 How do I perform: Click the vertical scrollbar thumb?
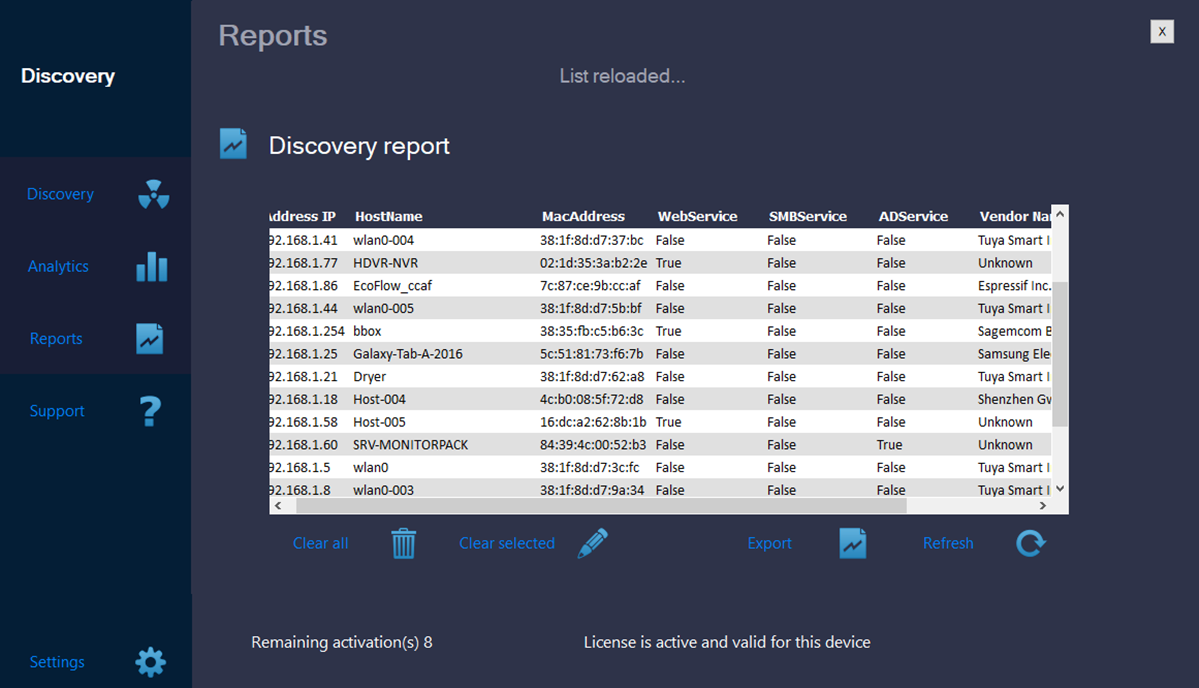tap(1060, 354)
